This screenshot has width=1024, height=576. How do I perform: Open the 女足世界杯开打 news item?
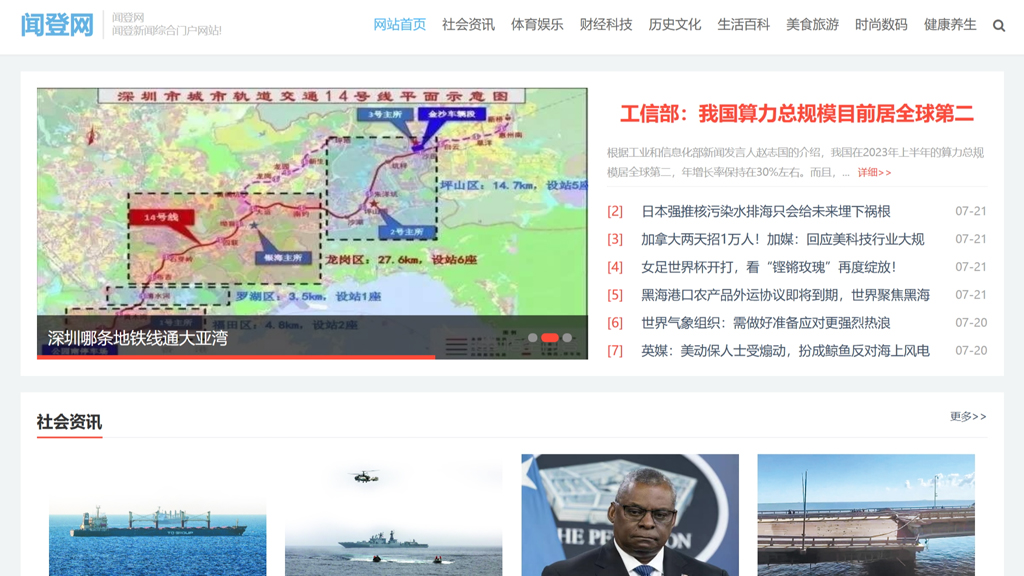pos(768,267)
